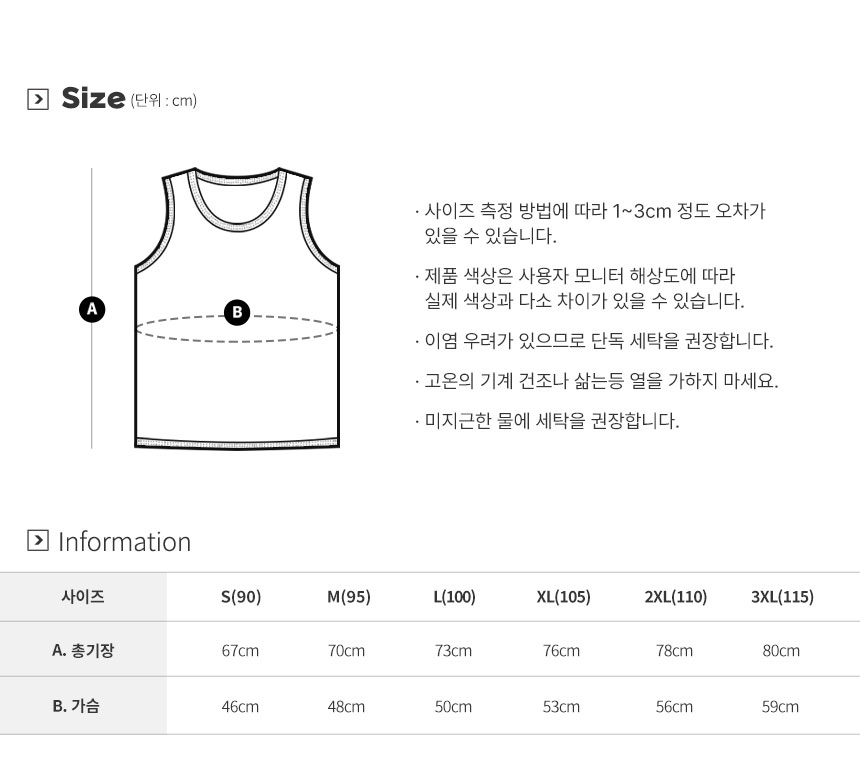
Task: Click the arrow icon beside Information heading
Action: point(38,541)
